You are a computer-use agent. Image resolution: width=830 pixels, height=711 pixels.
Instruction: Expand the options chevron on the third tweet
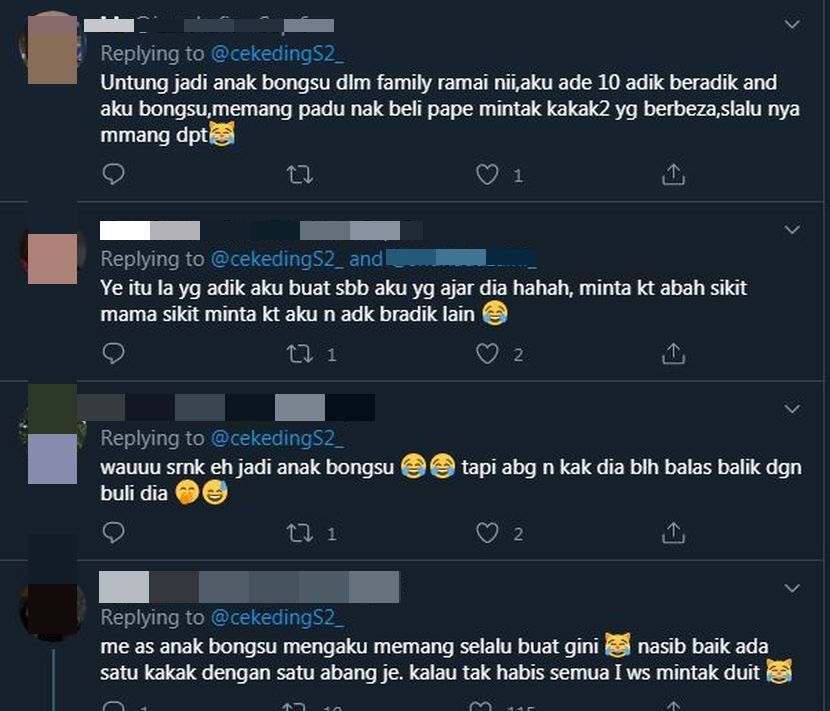tap(792, 409)
